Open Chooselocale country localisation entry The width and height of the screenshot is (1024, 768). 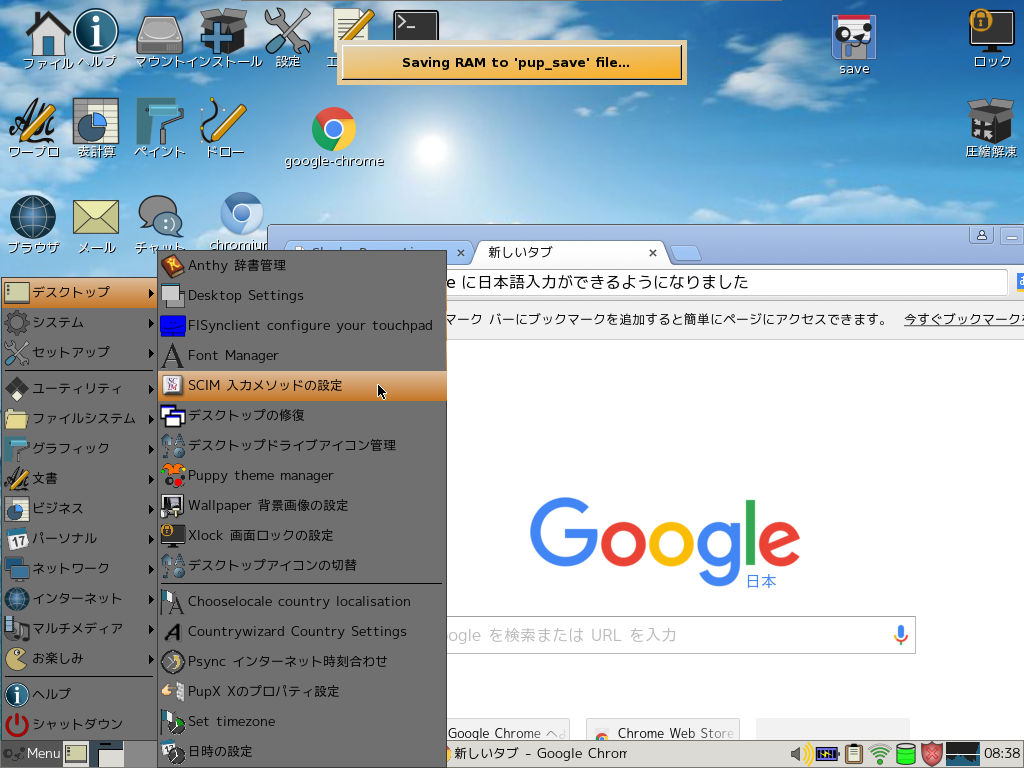pos(302,601)
